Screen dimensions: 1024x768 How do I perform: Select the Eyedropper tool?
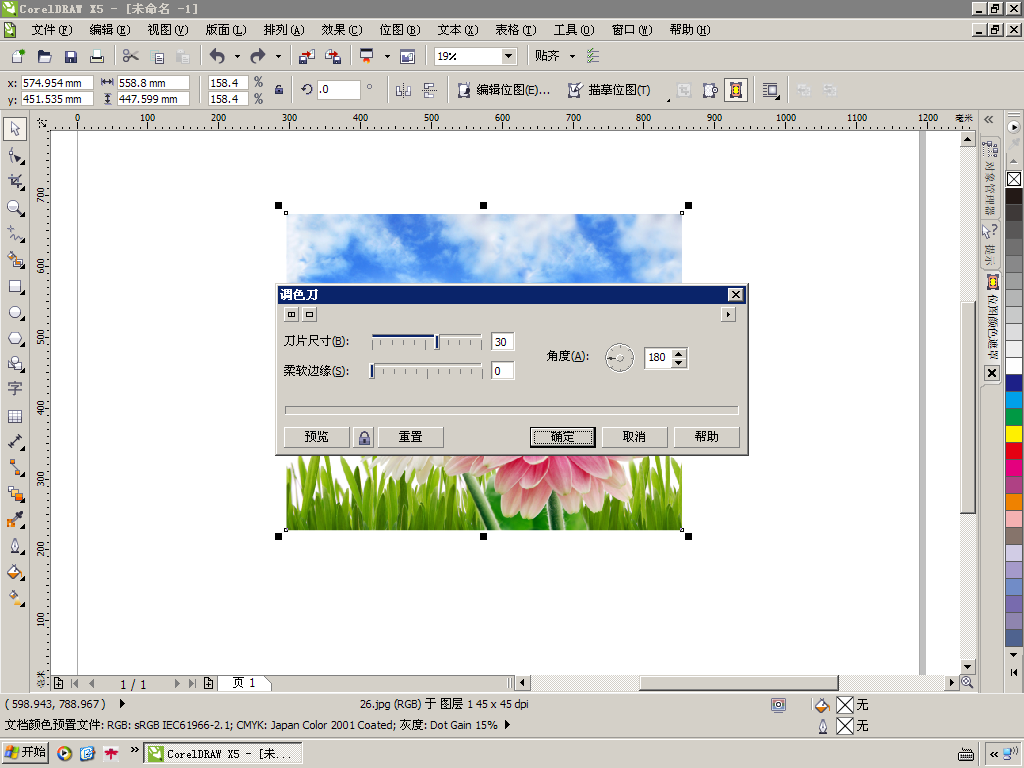click(x=15, y=520)
